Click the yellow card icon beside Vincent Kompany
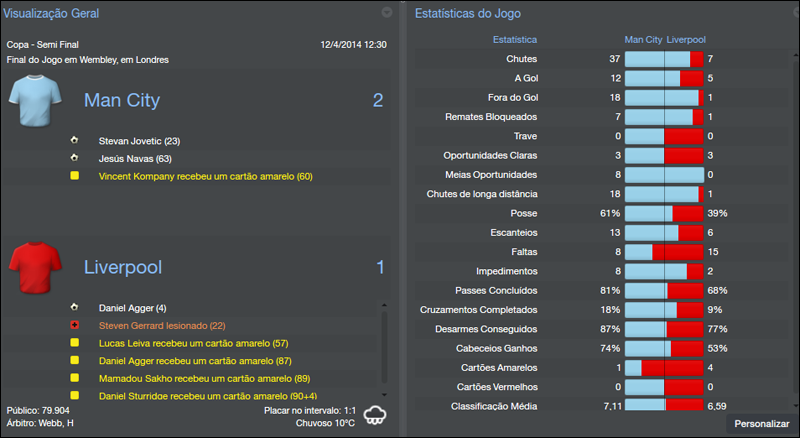 74,176
